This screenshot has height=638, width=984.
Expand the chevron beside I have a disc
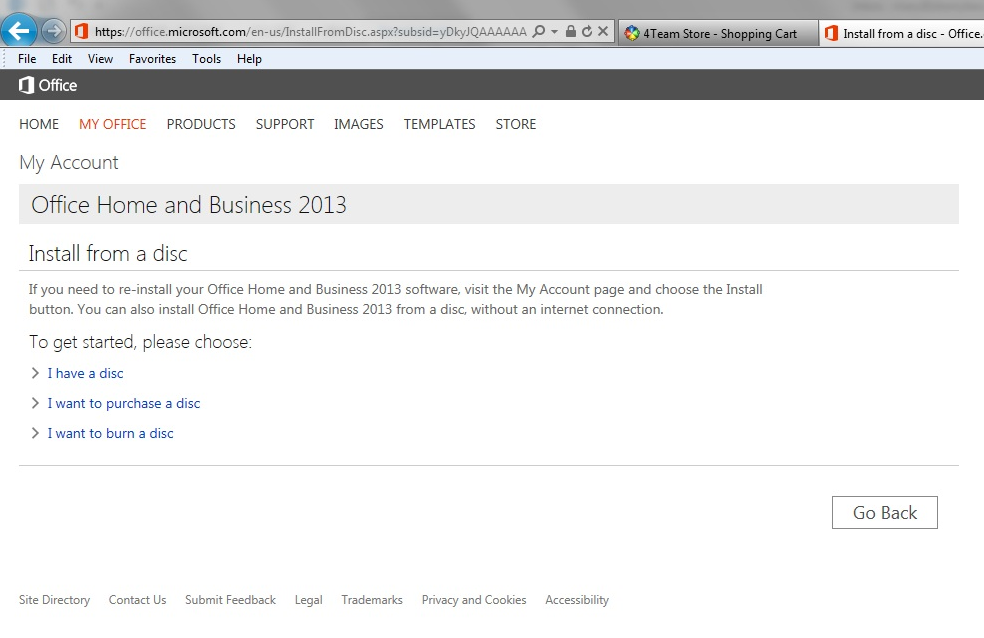click(x=36, y=373)
